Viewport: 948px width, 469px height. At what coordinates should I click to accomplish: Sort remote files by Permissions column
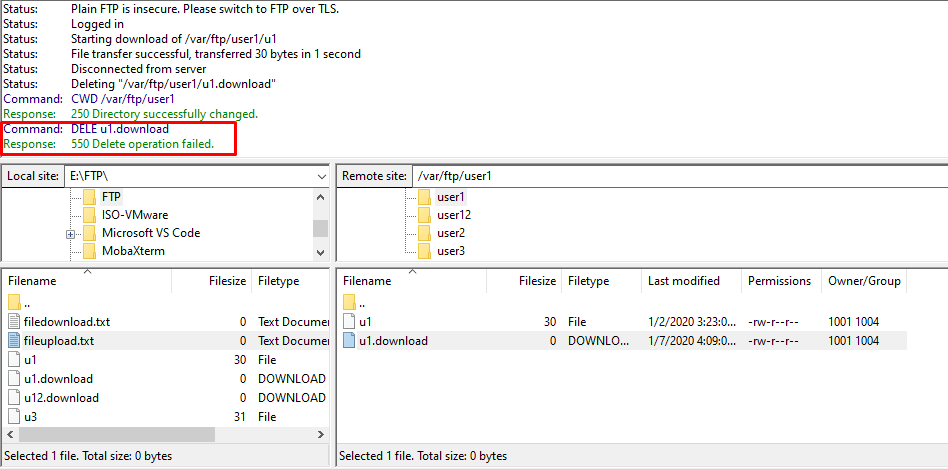781,281
